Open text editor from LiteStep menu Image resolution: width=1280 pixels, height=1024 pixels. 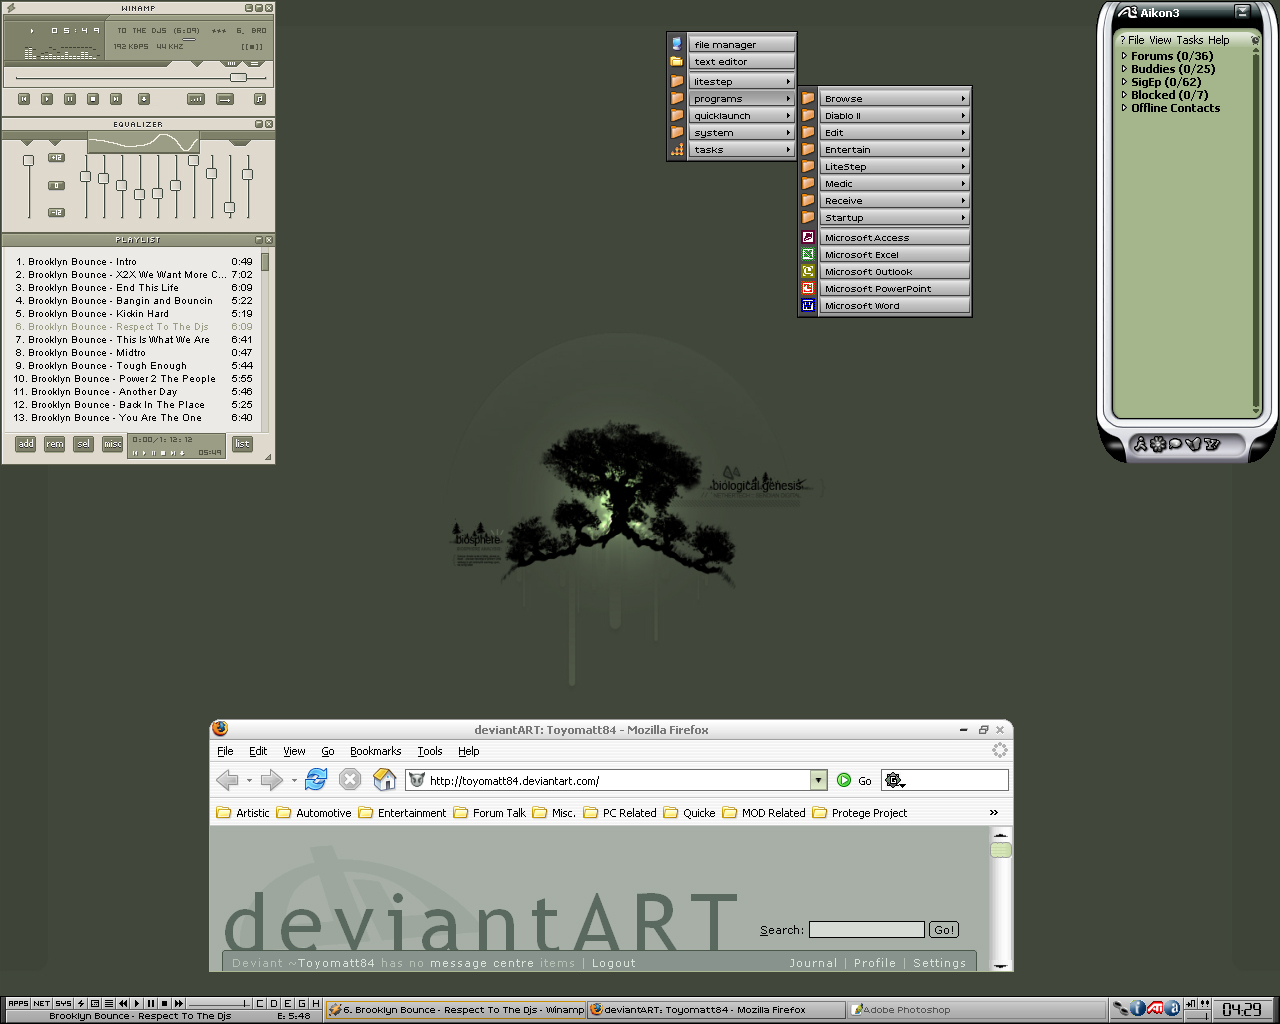741,61
